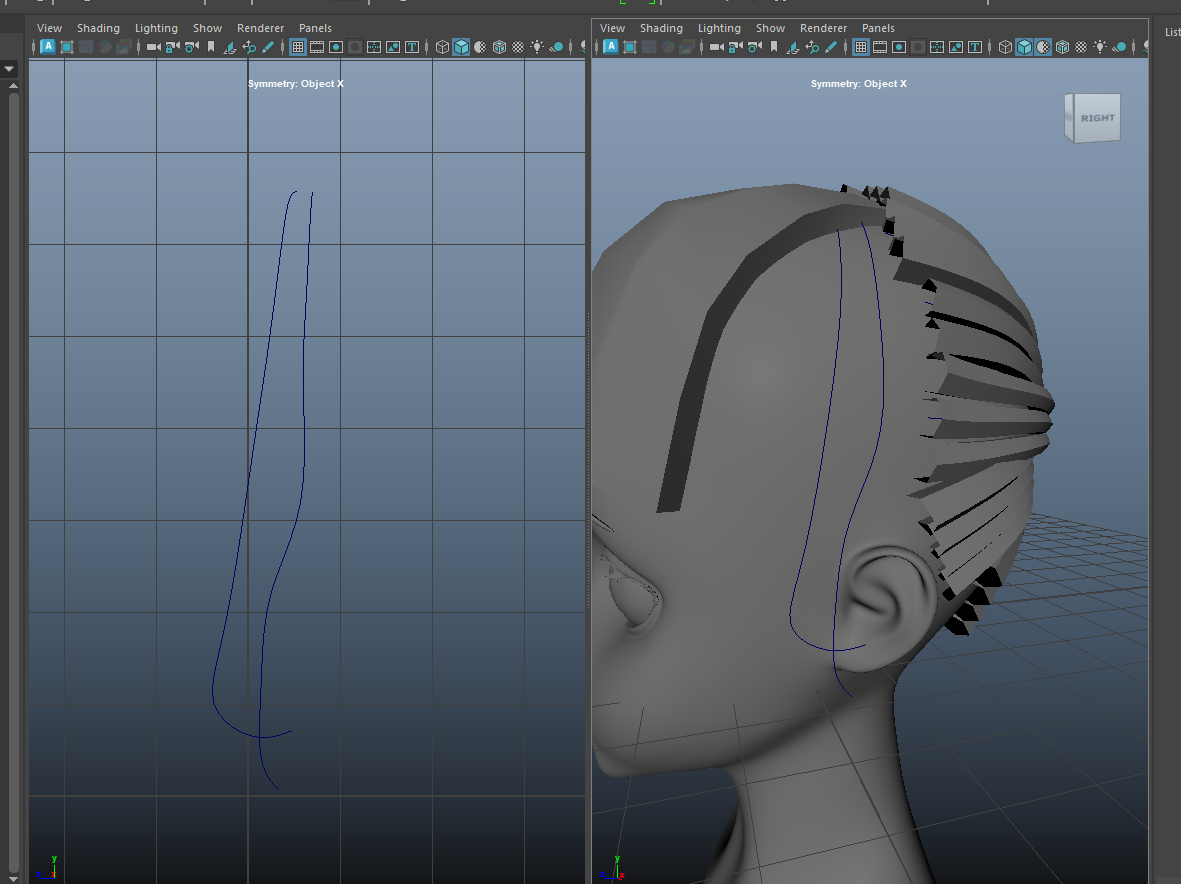This screenshot has width=1181, height=884.
Task: Click Shadows icon in right panel toolbar
Action: point(1119,47)
